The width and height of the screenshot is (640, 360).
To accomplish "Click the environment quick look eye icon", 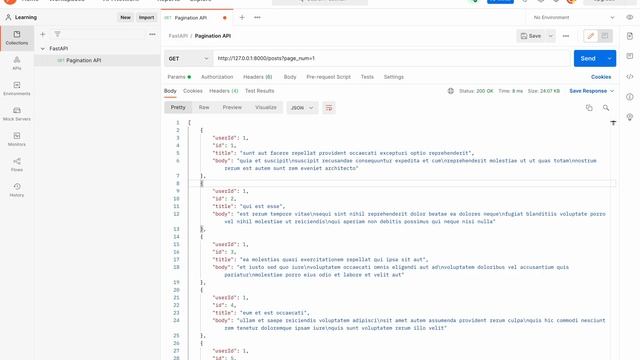I will coord(630,18).
